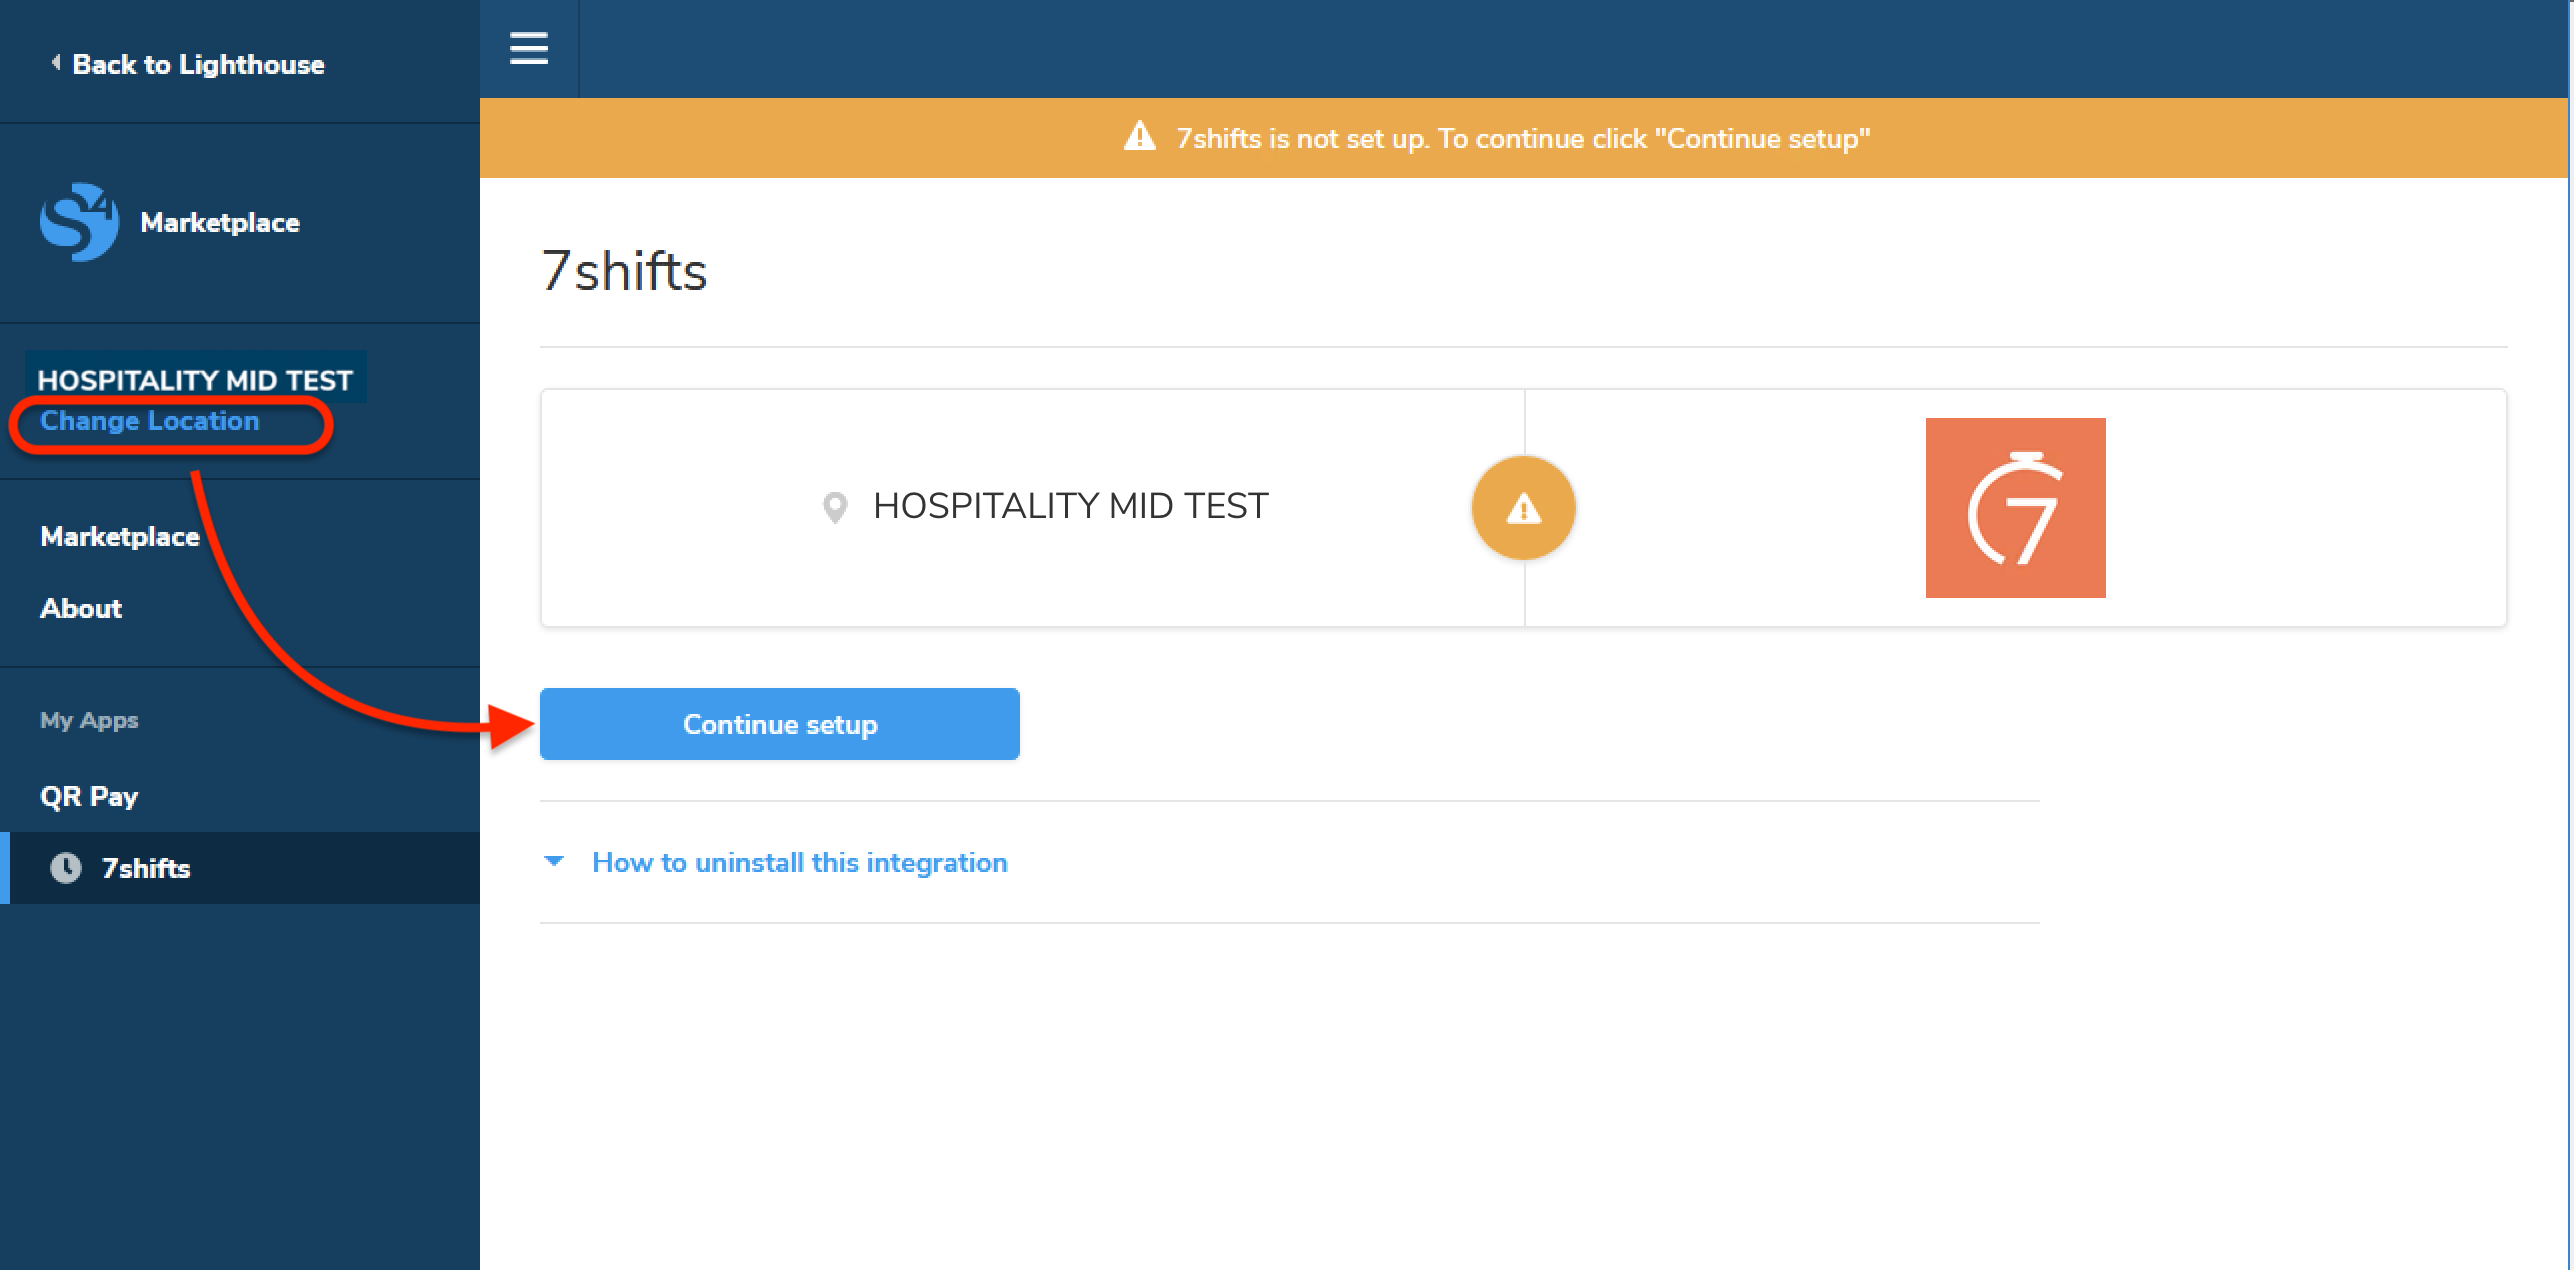Viewport: 2574px width, 1270px height.
Task: Click the orange warning status circle
Action: point(1523,508)
